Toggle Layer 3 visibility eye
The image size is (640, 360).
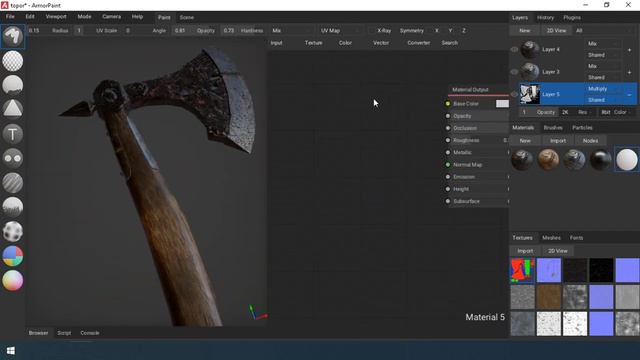(x=514, y=72)
